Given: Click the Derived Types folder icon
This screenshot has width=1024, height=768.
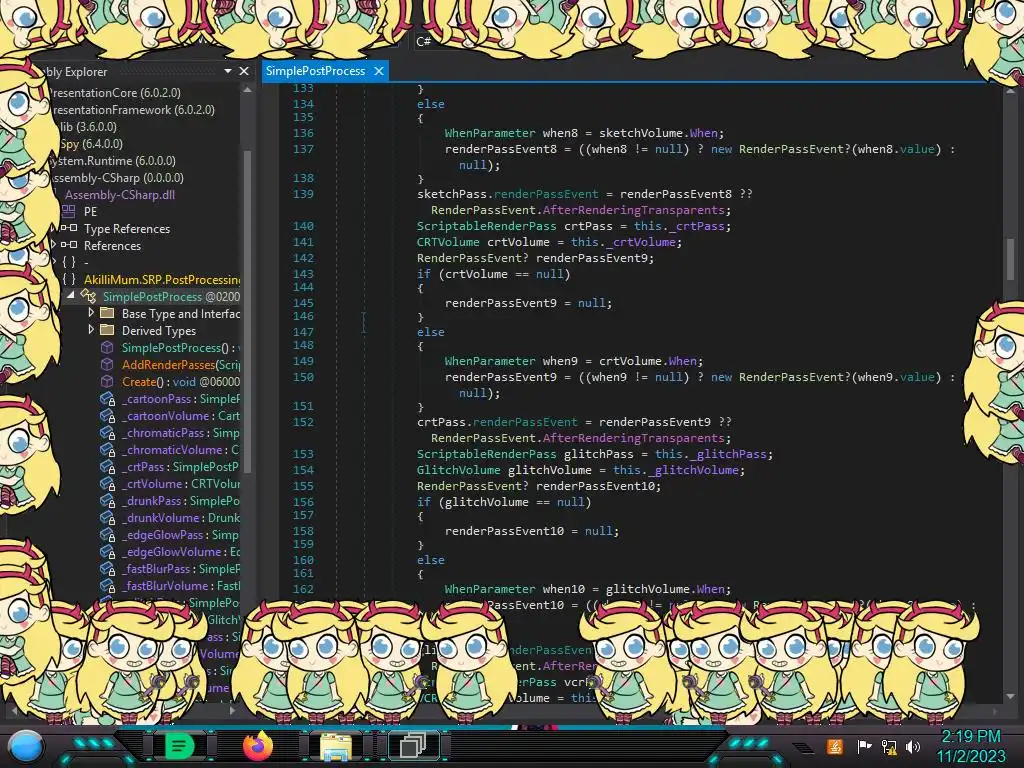Looking at the screenshot, I should pyautogui.click(x=107, y=330).
